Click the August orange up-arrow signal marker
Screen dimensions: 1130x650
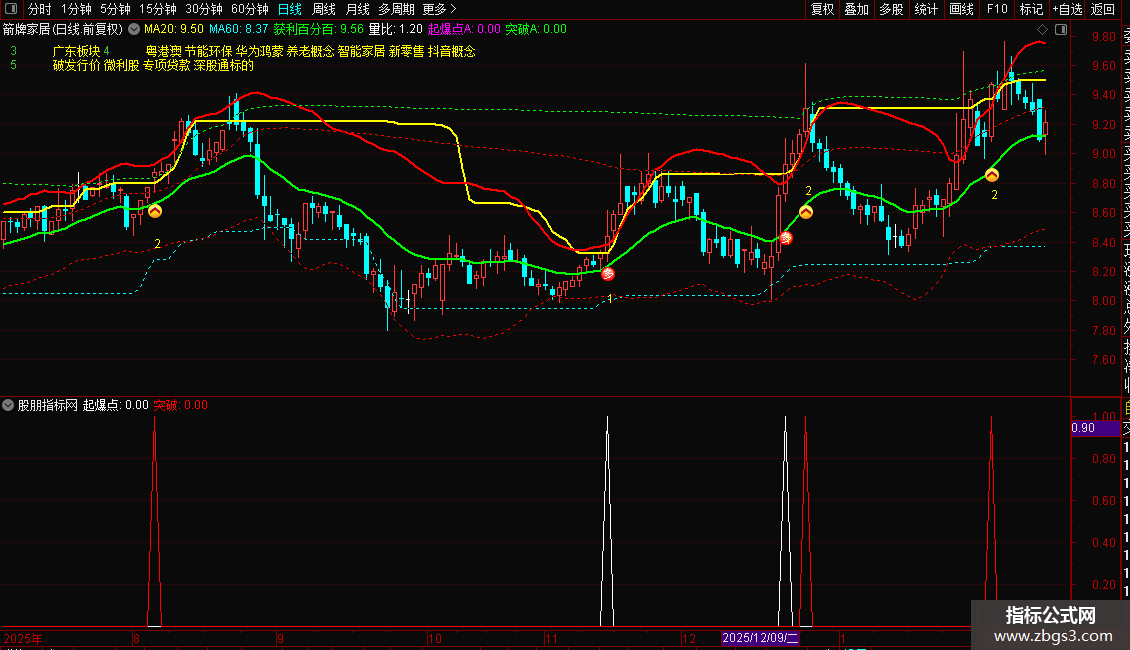click(x=155, y=211)
